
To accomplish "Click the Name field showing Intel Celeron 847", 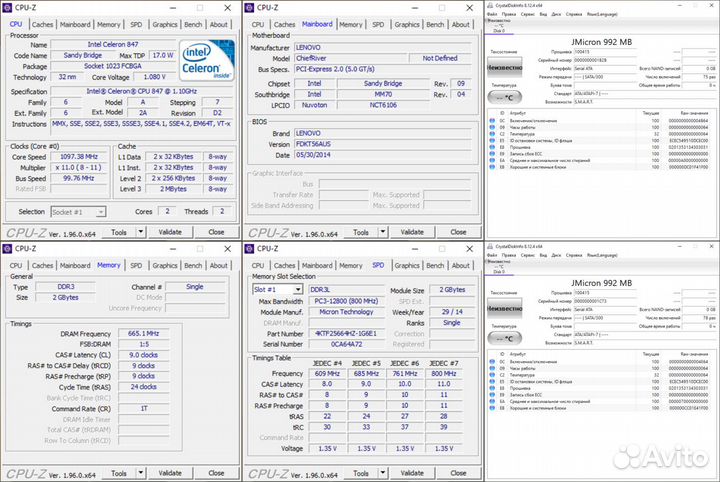I will (113, 45).
